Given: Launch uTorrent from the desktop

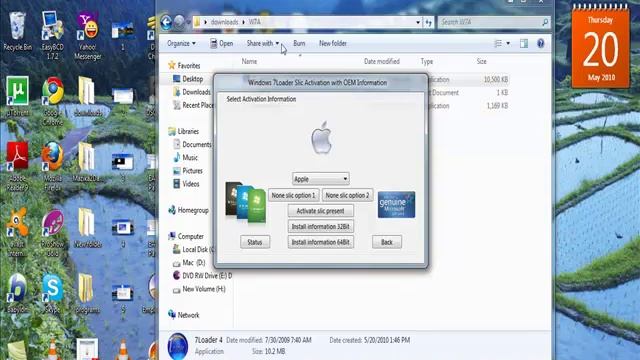Looking at the screenshot, I should click(x=17, y=96).
